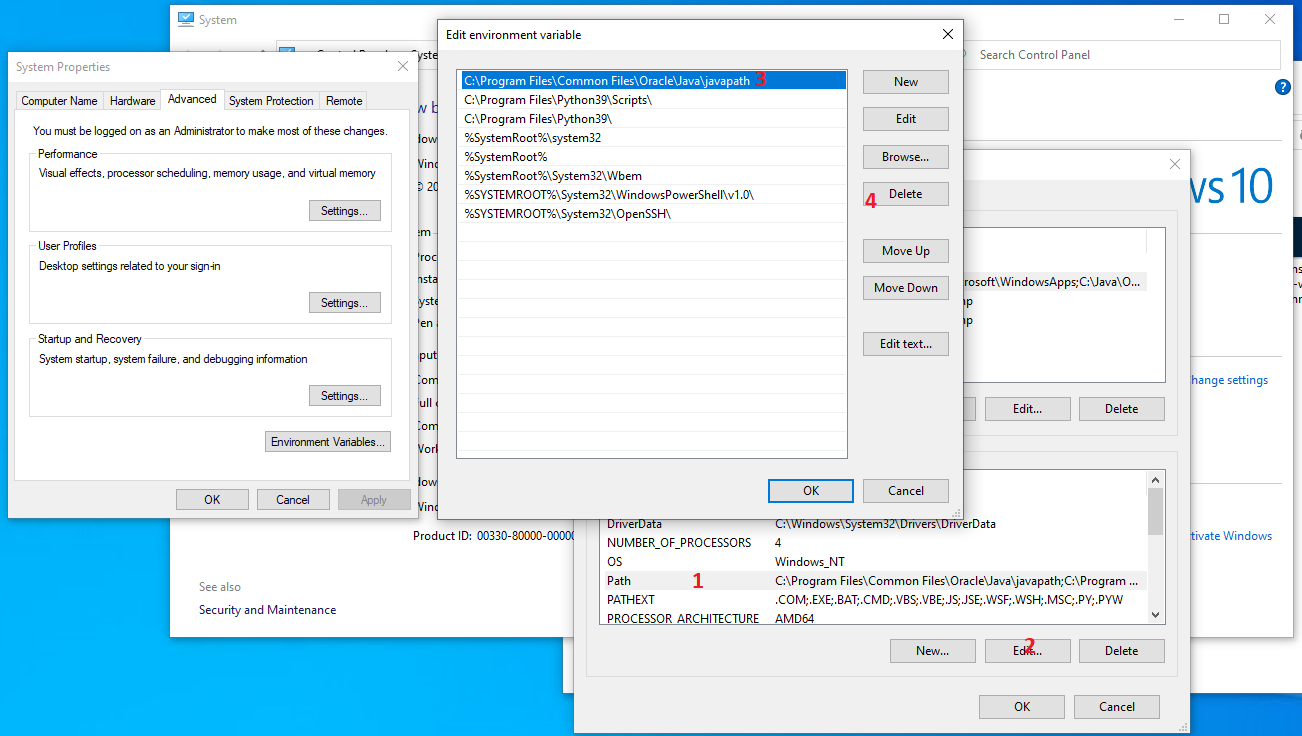Open Performance Settings... button
Viewport: 1302px width, 736px height.
pos(345,211)
